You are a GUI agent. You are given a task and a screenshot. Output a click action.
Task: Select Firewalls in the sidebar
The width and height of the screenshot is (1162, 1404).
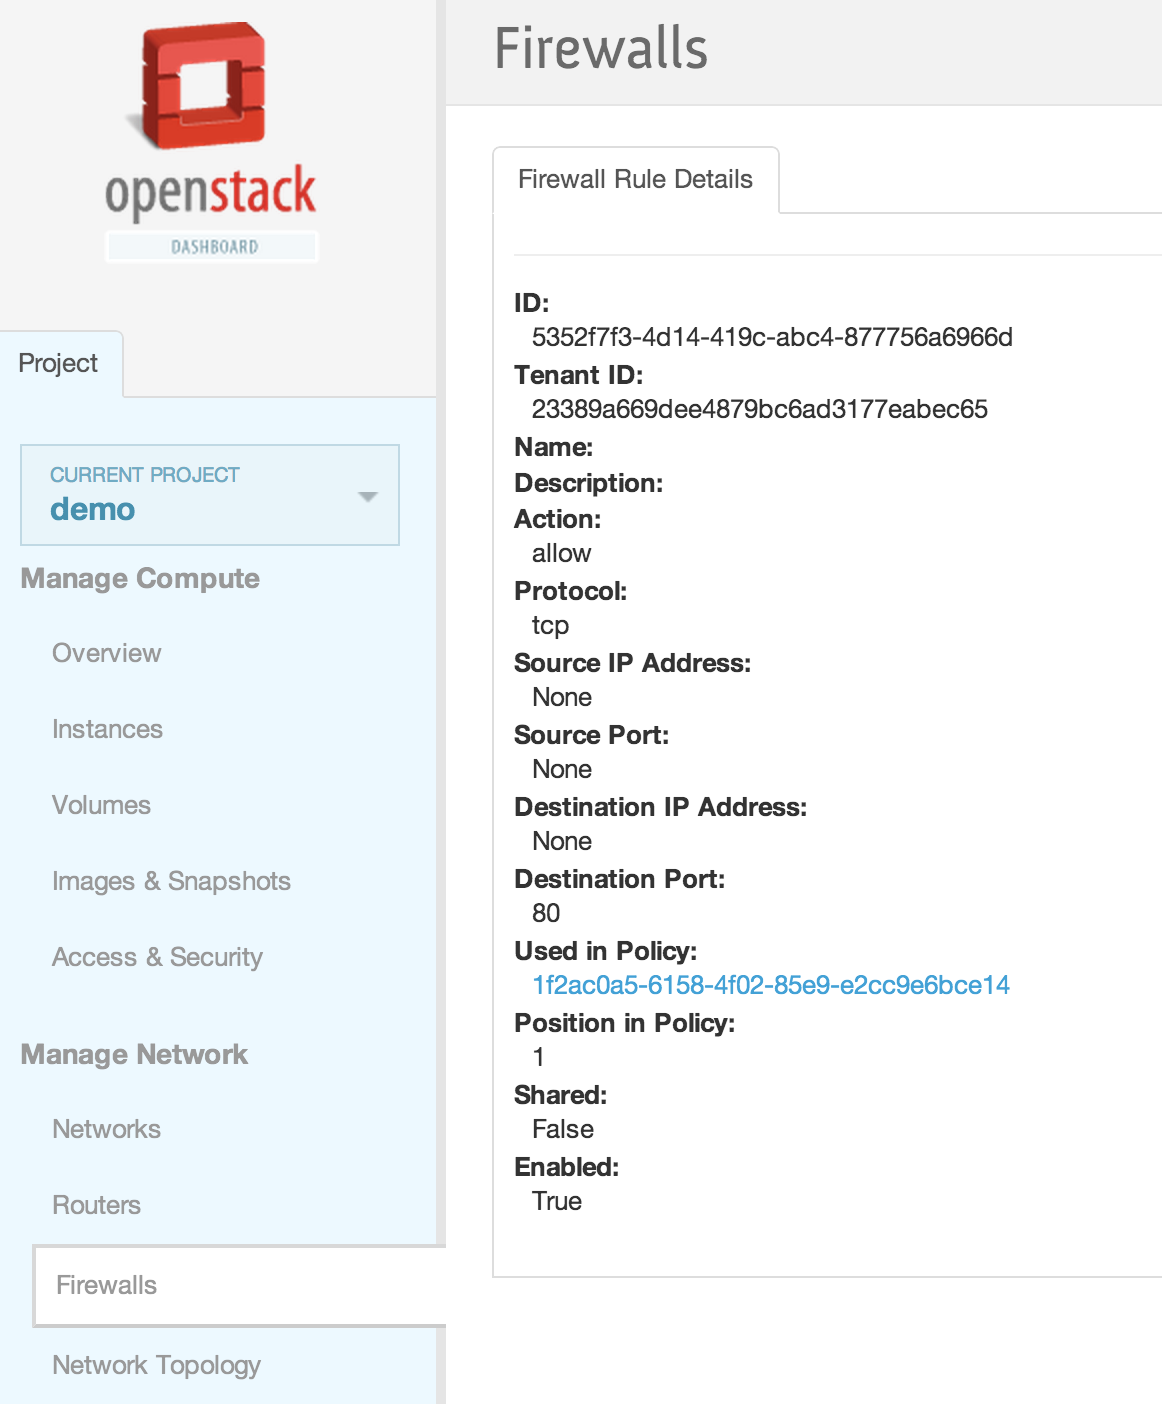tap(106, 1285)
